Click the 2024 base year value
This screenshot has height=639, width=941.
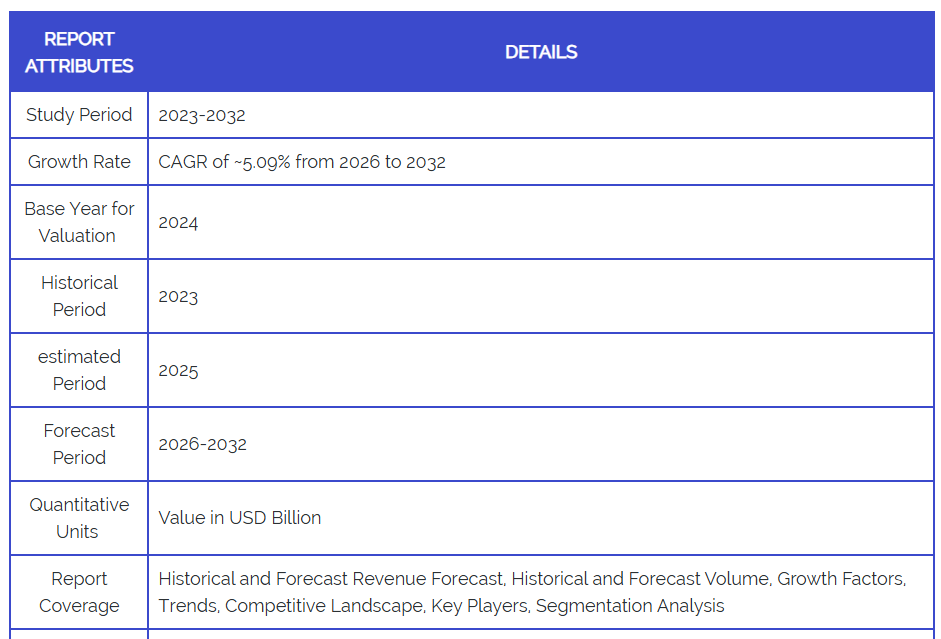point(178,223)
